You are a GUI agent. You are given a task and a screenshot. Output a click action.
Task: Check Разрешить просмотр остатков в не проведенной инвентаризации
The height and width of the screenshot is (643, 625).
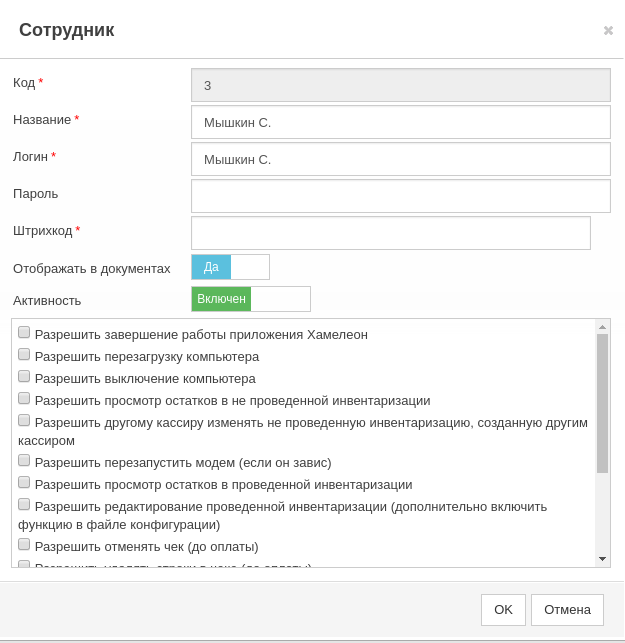pos(24,398)
